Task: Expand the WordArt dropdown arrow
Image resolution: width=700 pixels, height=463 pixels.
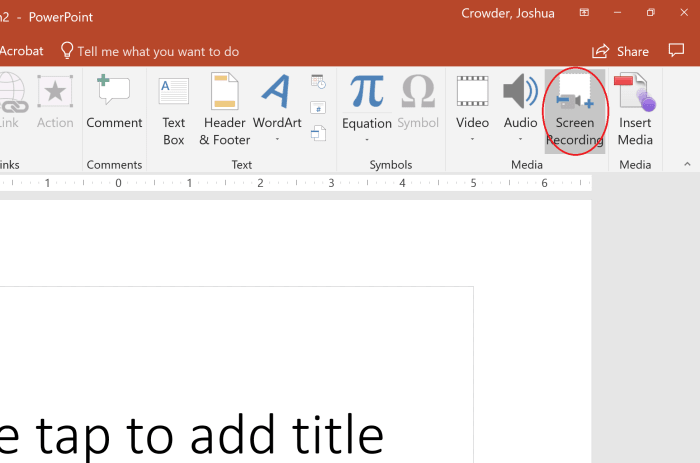Action: click(x=277, y=139)
